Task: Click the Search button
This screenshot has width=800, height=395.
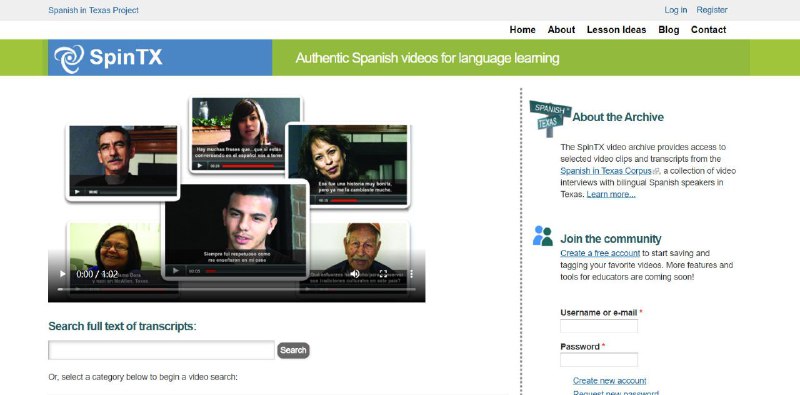Action: 293,350
